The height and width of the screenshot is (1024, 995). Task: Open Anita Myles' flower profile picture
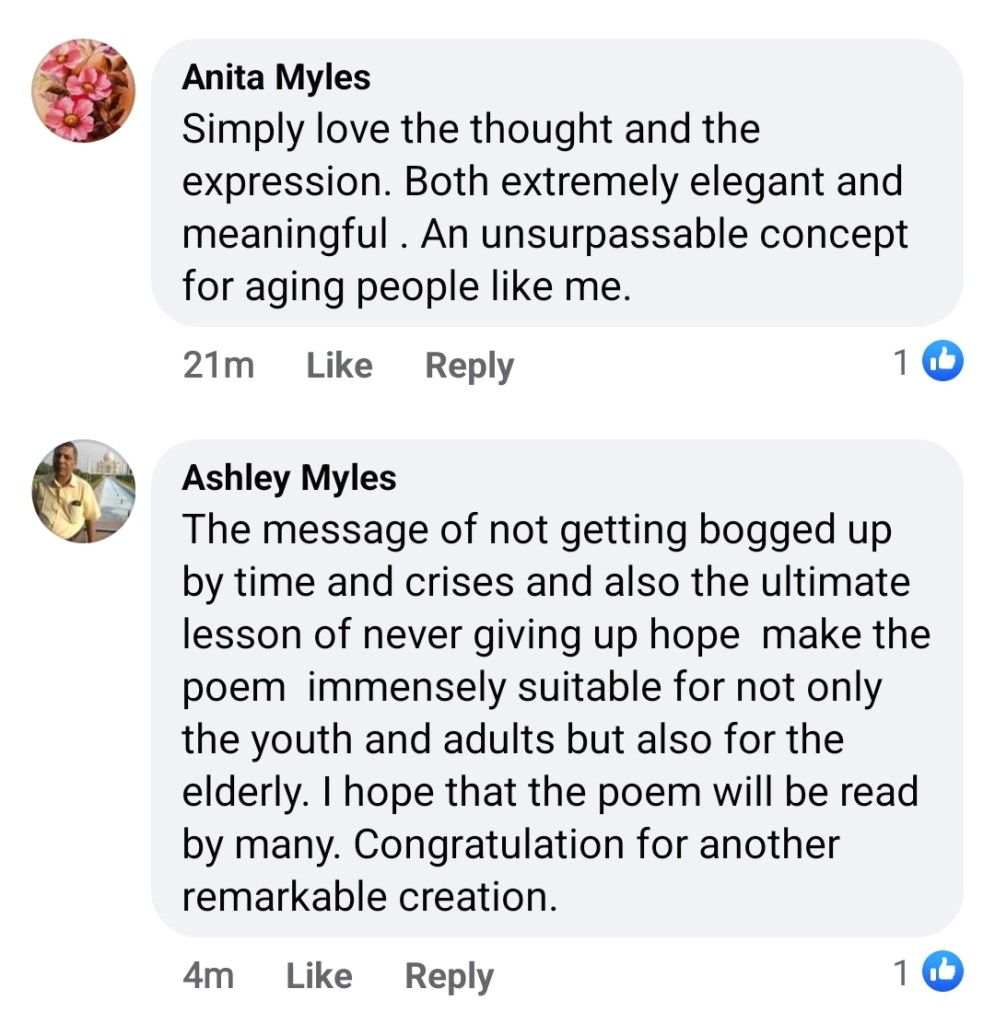click(83, 91)
